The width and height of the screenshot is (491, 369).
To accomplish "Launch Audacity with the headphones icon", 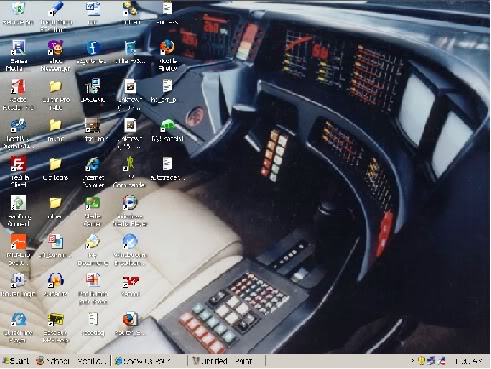I will 55,280.
